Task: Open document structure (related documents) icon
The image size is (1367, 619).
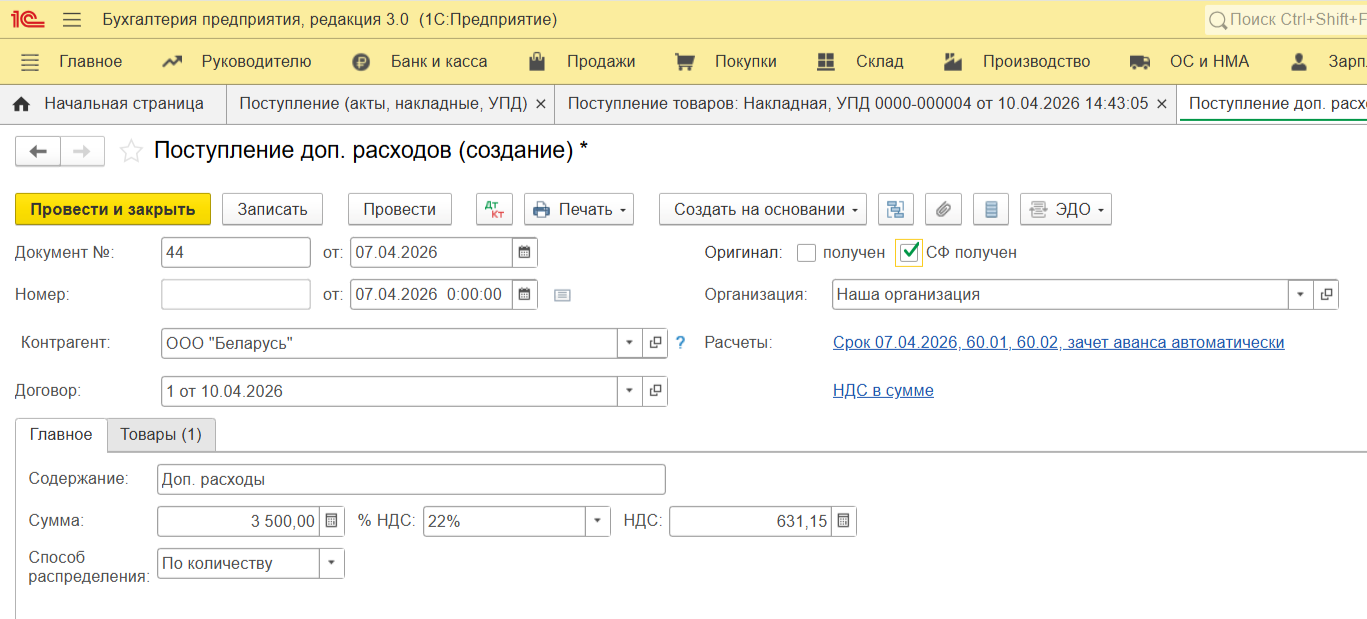Action: coord(896,209)
